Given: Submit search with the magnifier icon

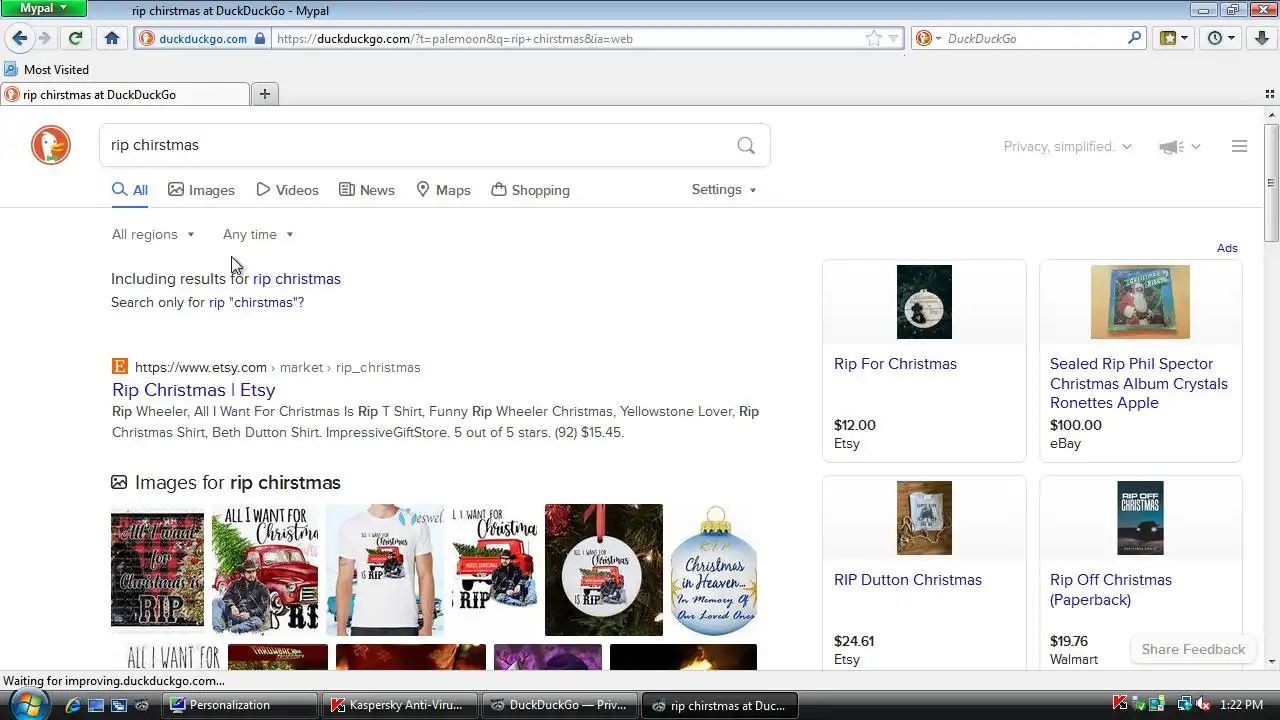Looking at the screenshot, I should 746,145.
